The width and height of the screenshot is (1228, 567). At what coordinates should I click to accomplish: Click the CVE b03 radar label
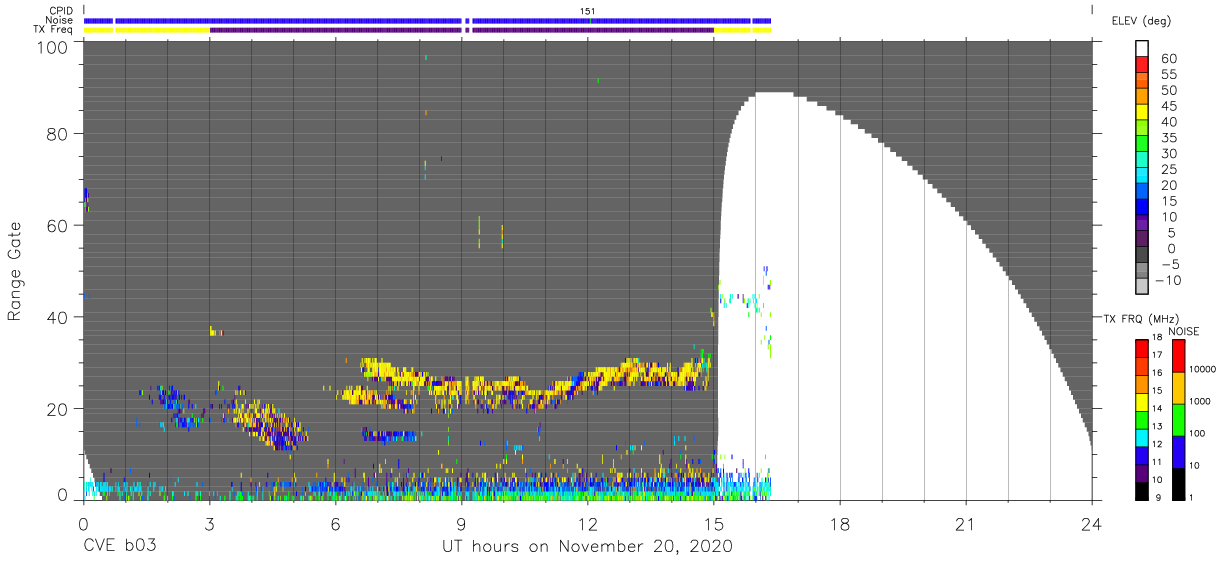coord(121,546)
